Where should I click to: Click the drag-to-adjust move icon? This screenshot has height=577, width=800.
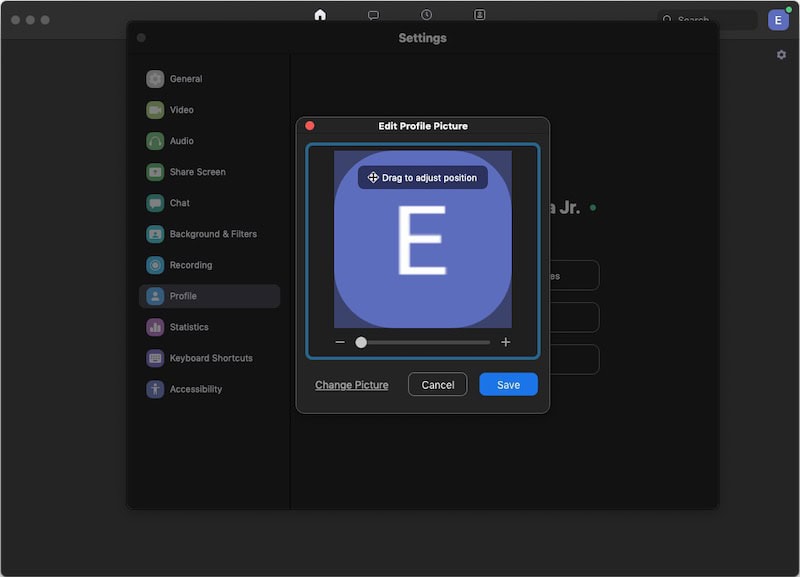tap(373, 178)
